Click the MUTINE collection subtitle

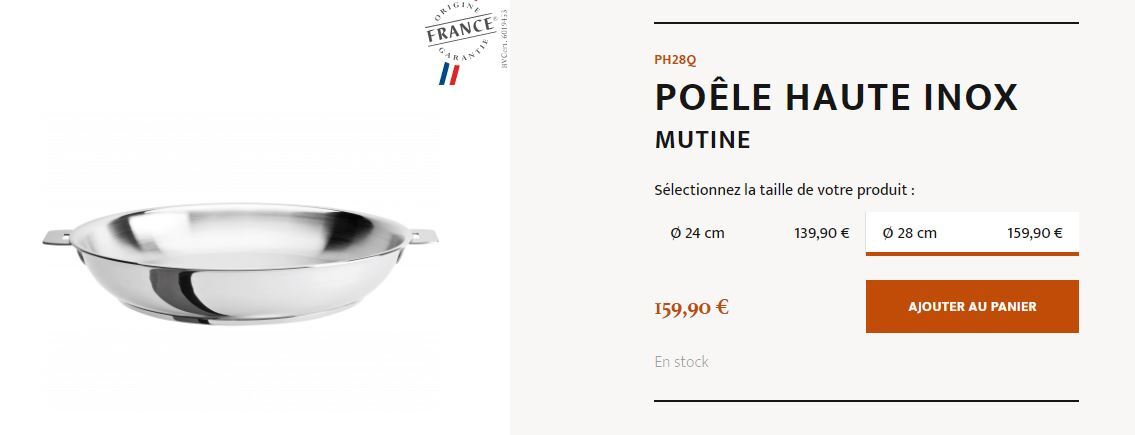pos(702,140)
